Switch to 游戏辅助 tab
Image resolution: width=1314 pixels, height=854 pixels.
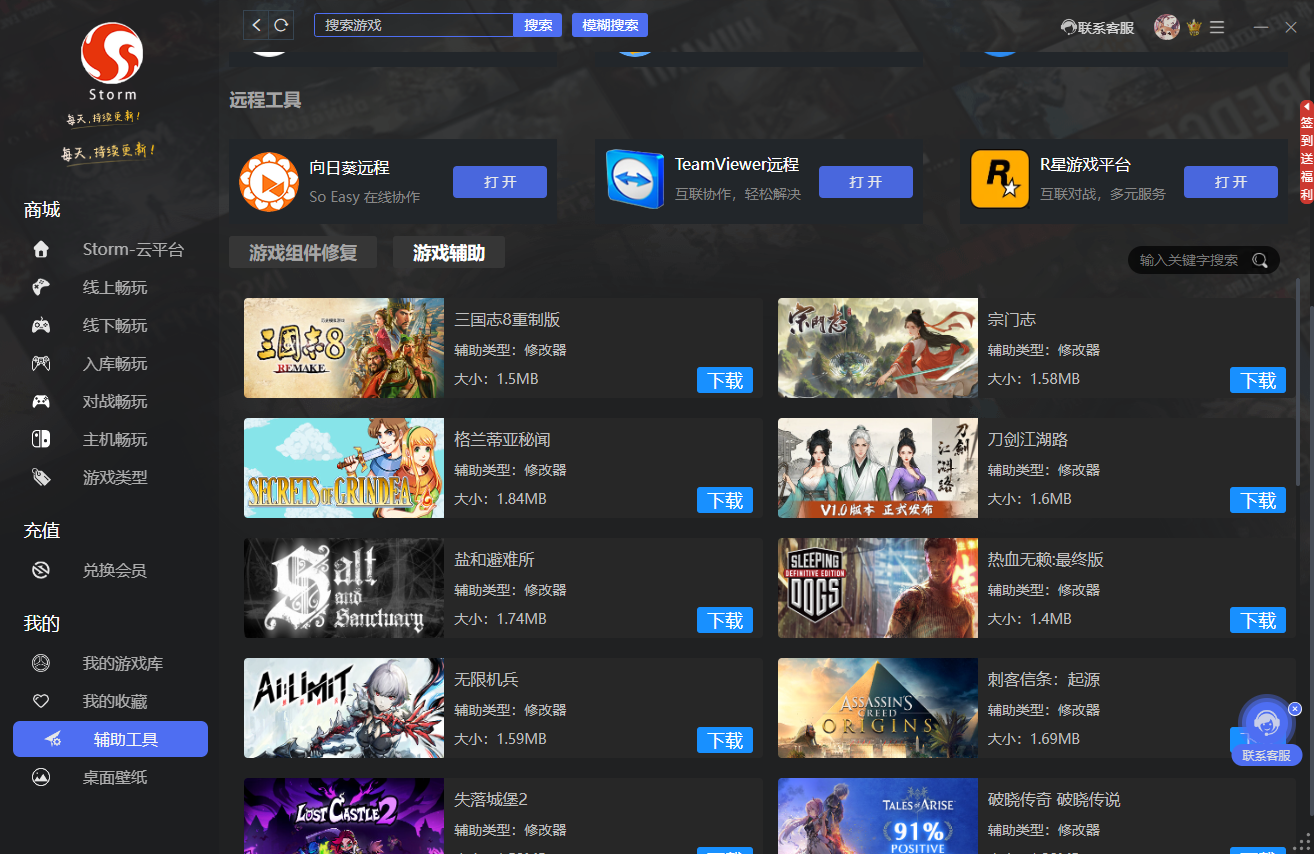[x=449, y=253]
